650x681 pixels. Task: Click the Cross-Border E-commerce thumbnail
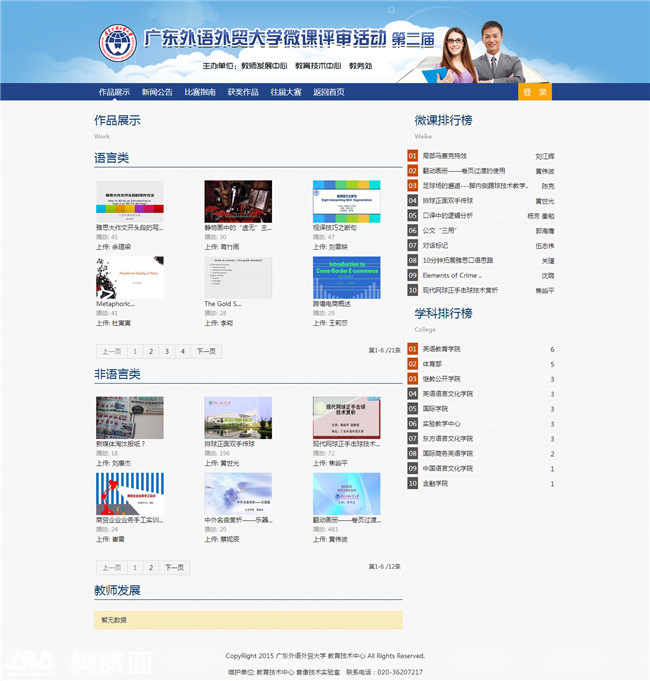point(346,277)
